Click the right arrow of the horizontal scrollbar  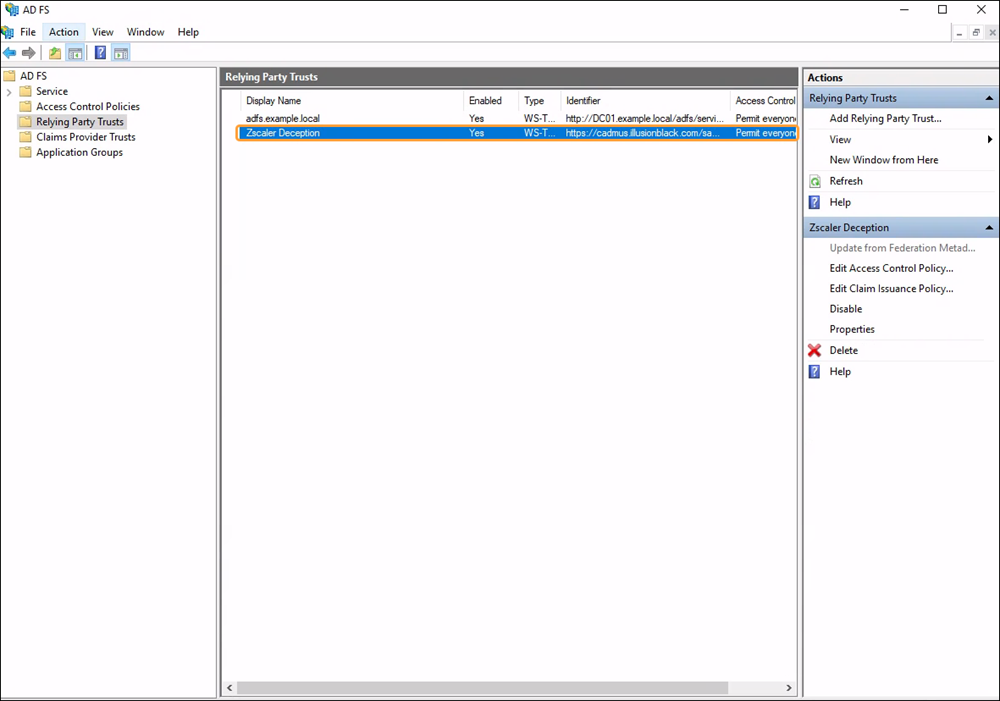pyautogui.click(x=790, y=688)
